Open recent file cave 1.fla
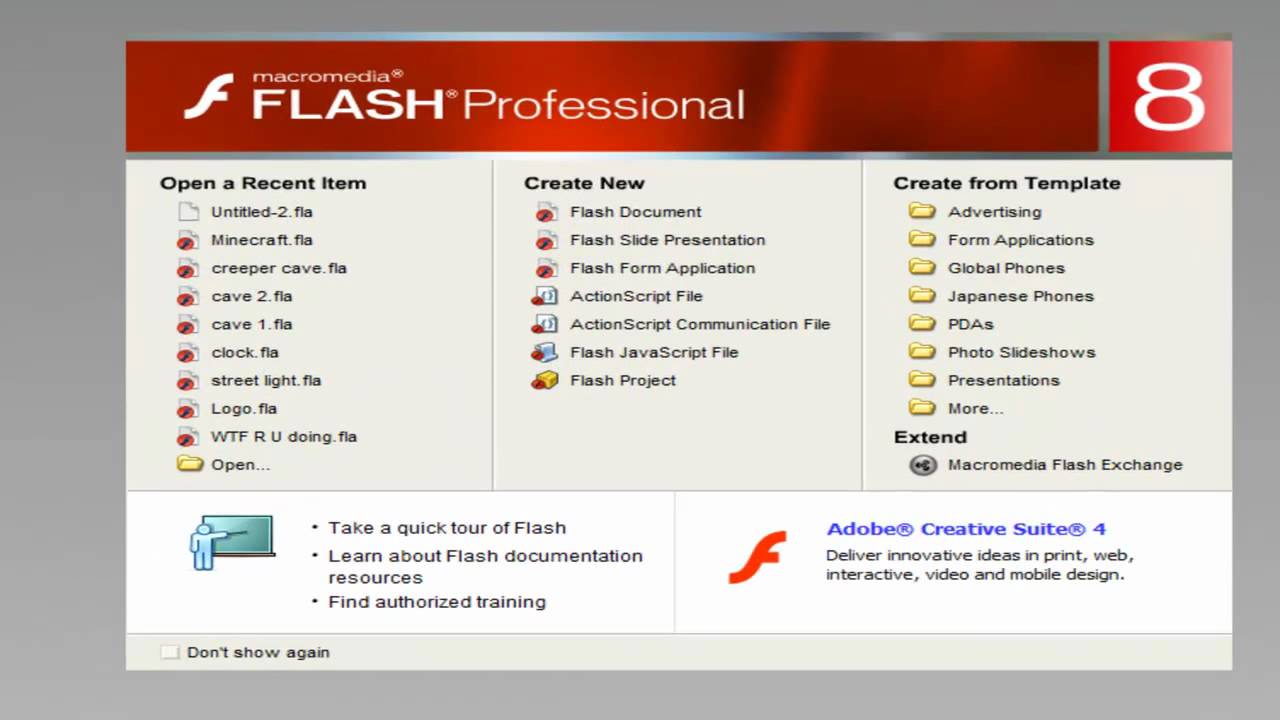 point(252,324)
